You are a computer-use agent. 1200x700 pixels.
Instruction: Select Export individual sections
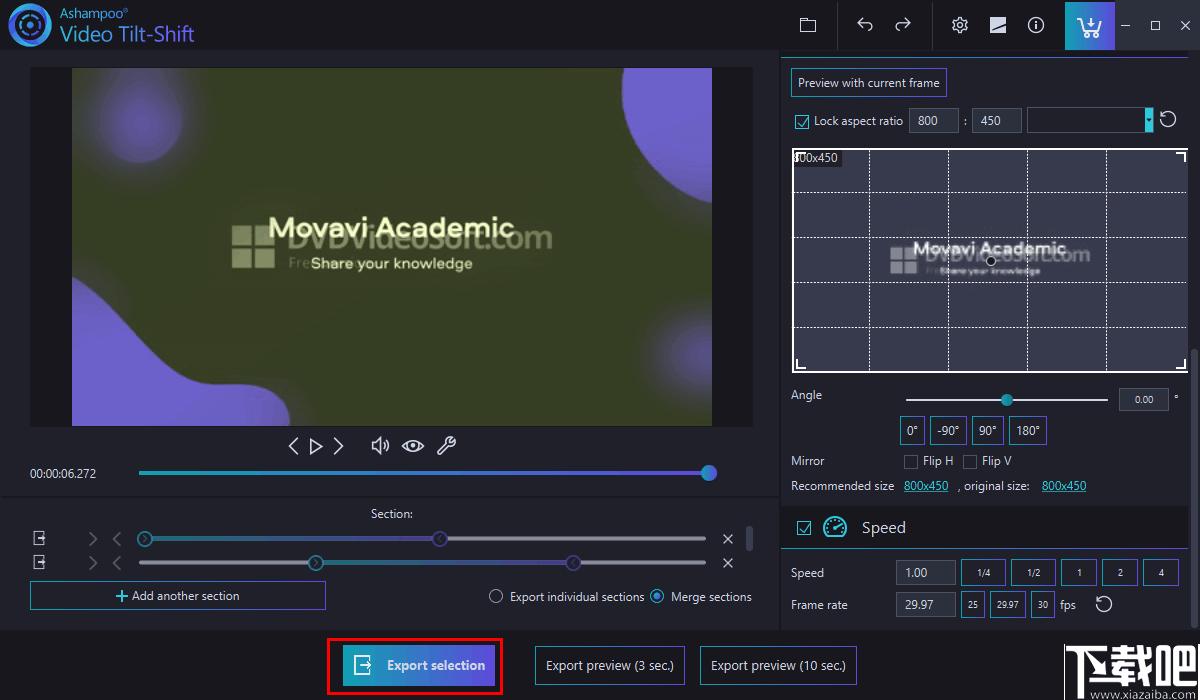496,596
